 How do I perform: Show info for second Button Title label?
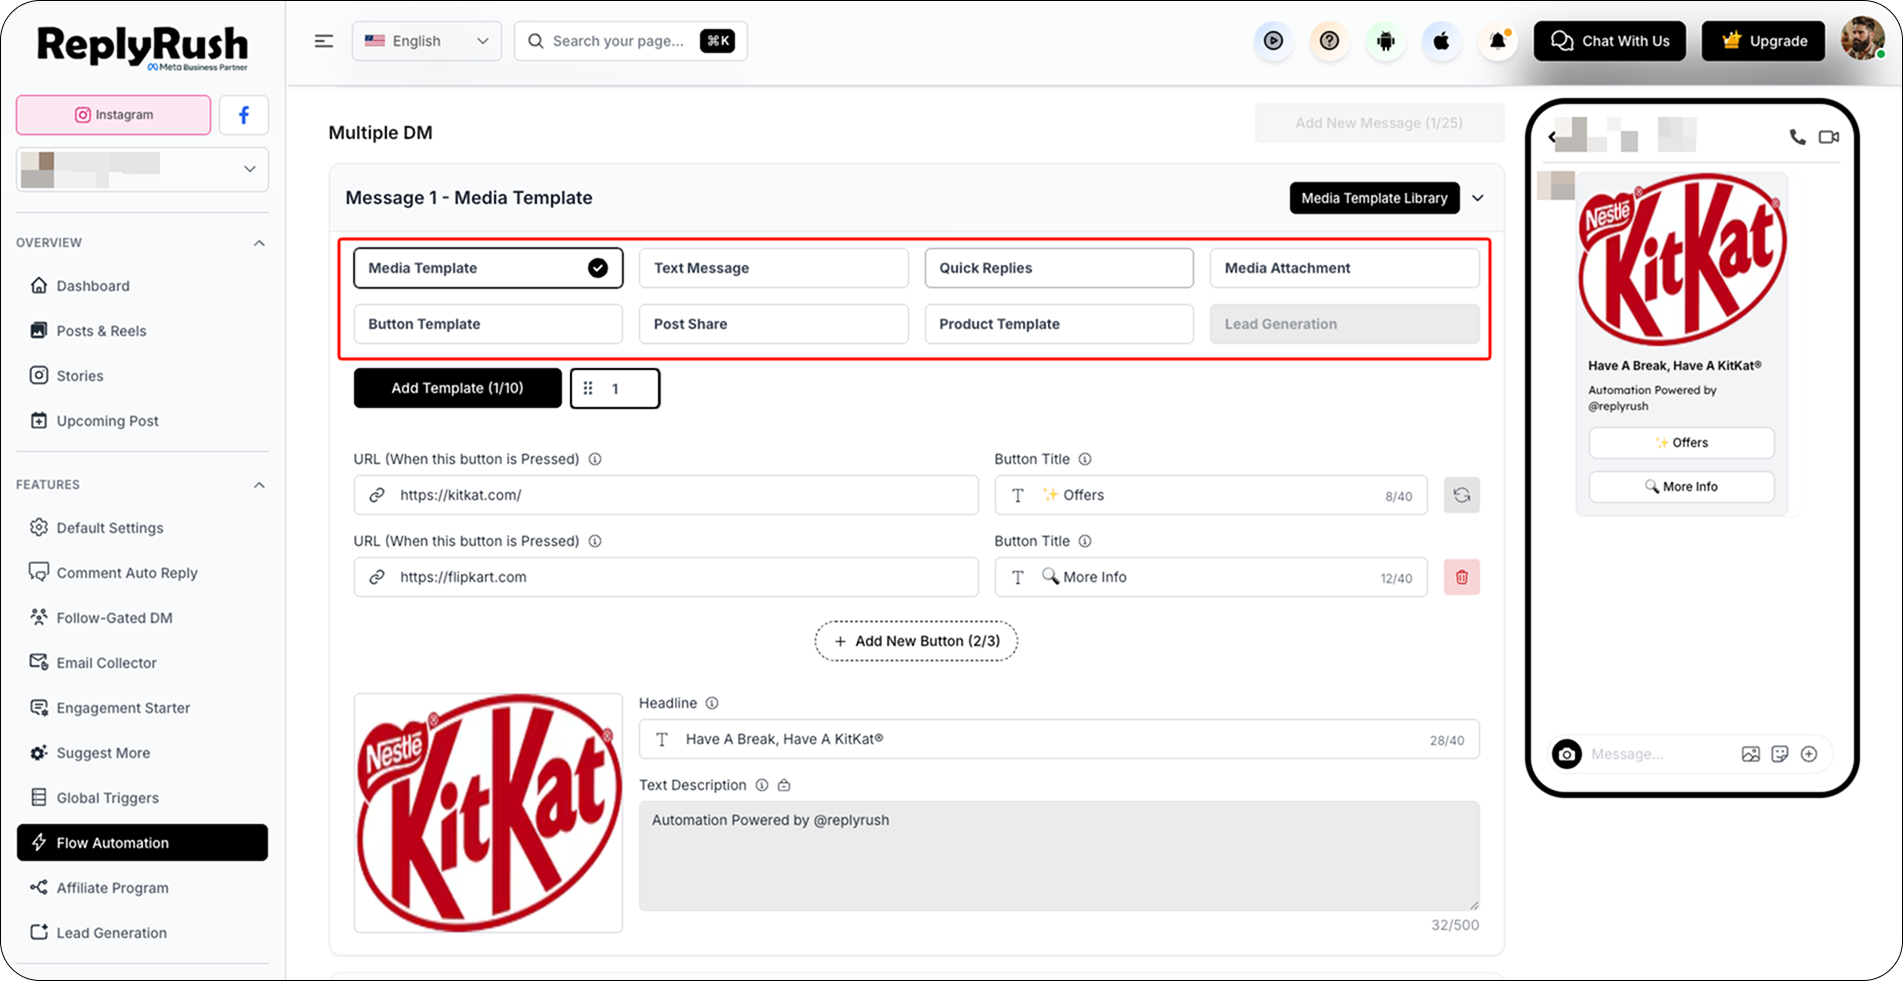point(1085,541)
